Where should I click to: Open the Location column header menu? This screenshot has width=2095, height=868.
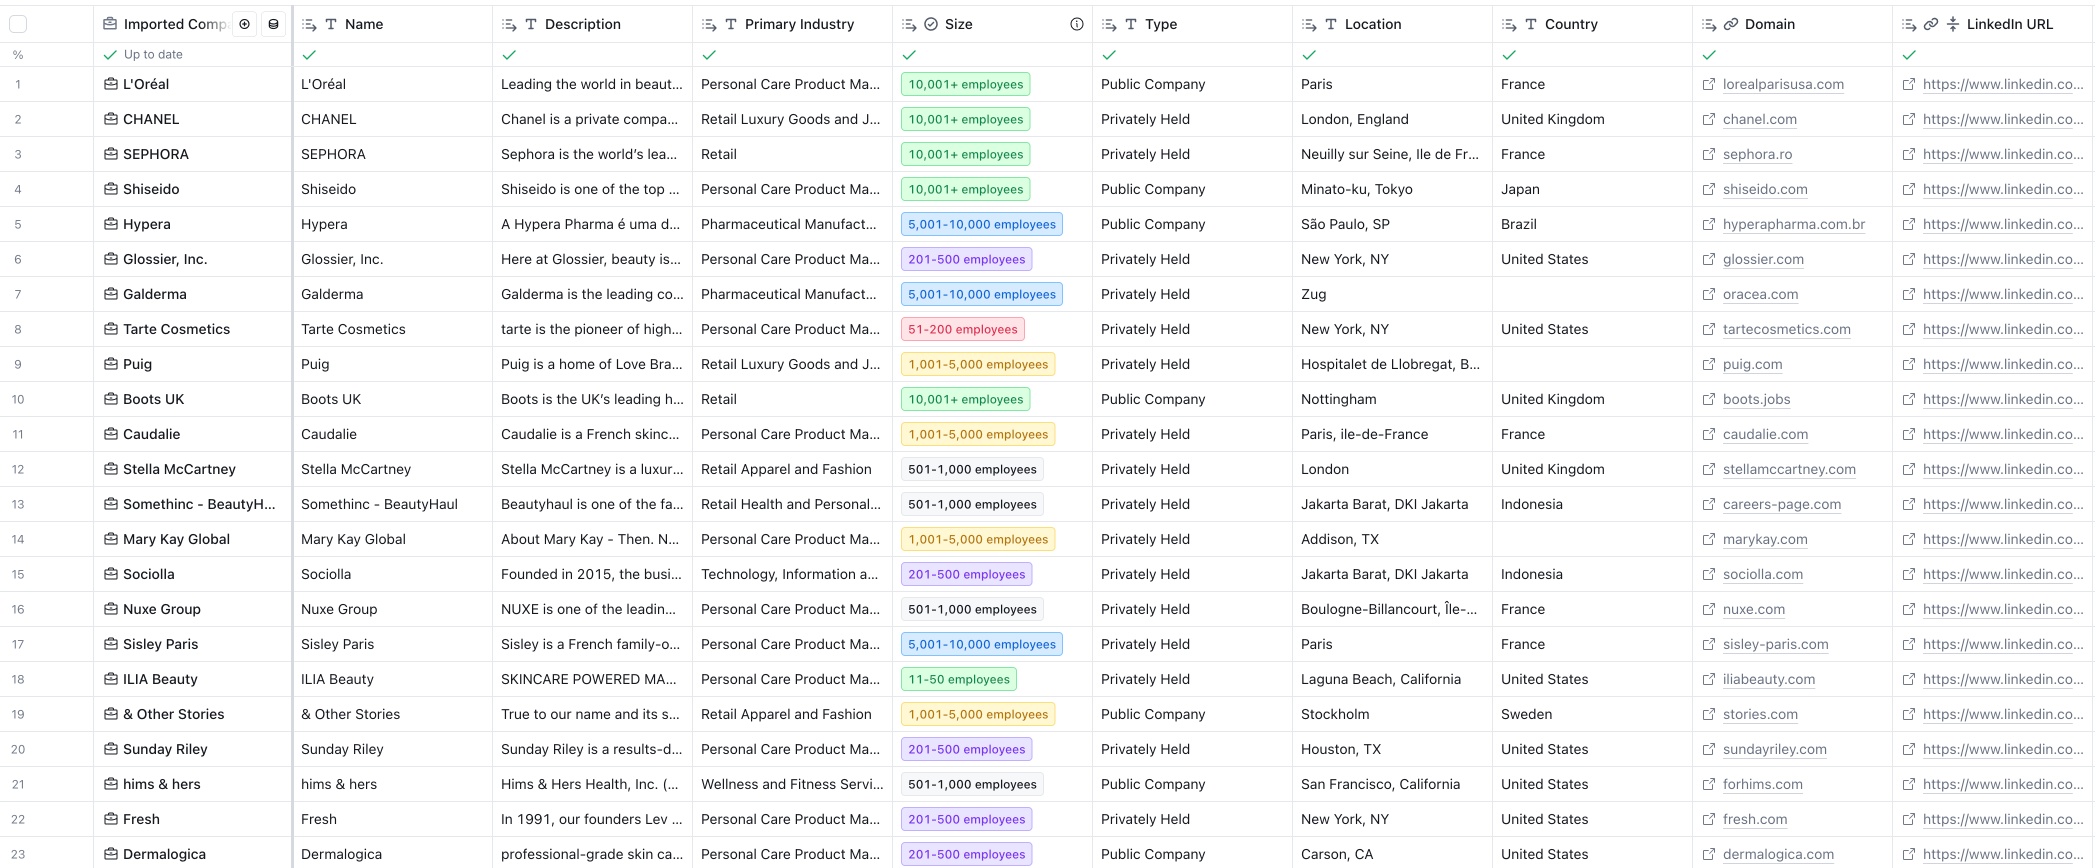(x=1392, y=24)
